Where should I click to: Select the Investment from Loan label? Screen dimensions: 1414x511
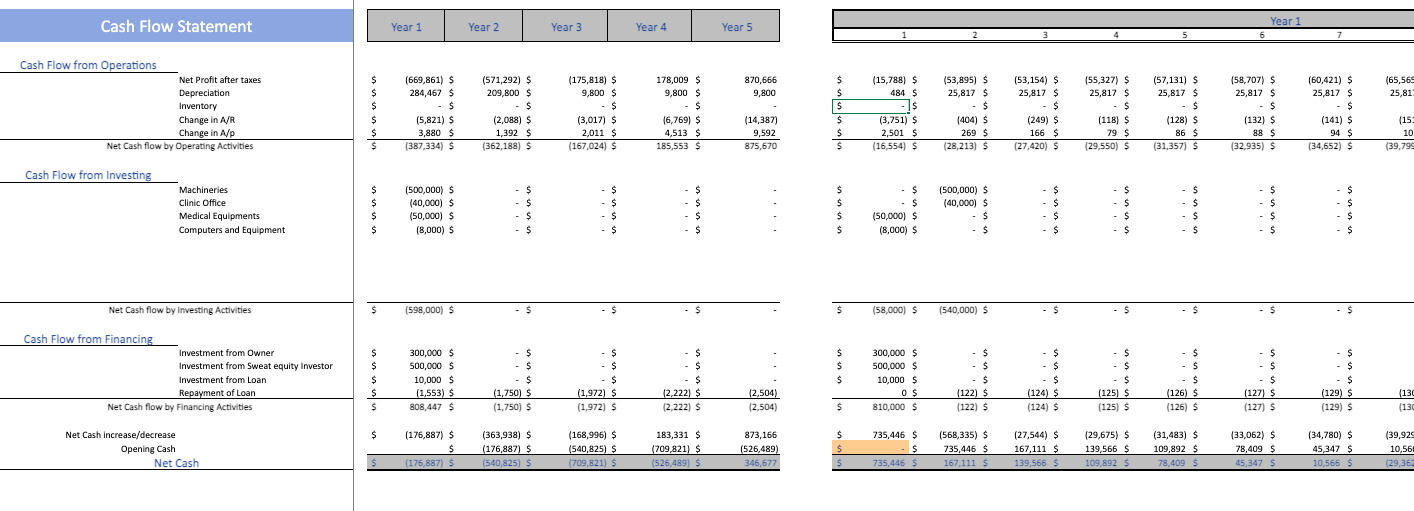coord(222,380)
